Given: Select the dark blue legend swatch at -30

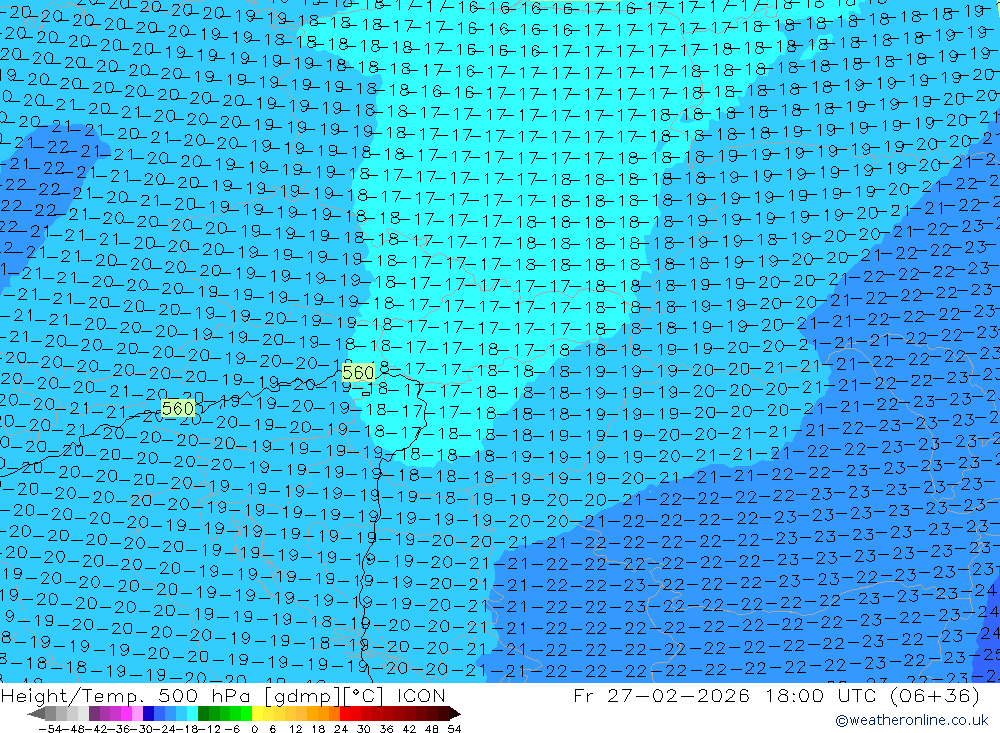Looking at the screenshot, I should 148,714.
